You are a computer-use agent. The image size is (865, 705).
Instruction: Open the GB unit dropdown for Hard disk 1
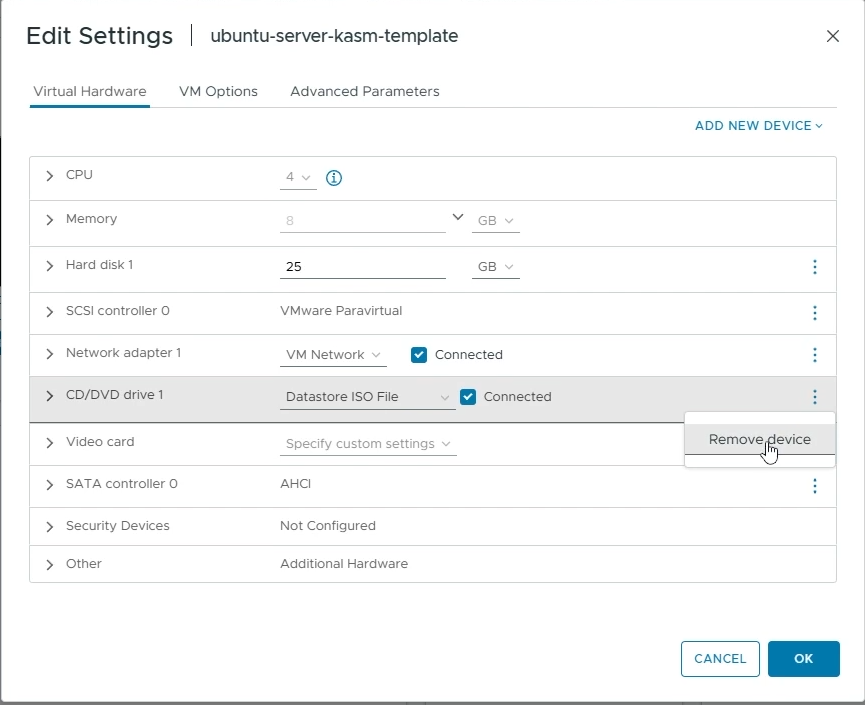(495, 266)
